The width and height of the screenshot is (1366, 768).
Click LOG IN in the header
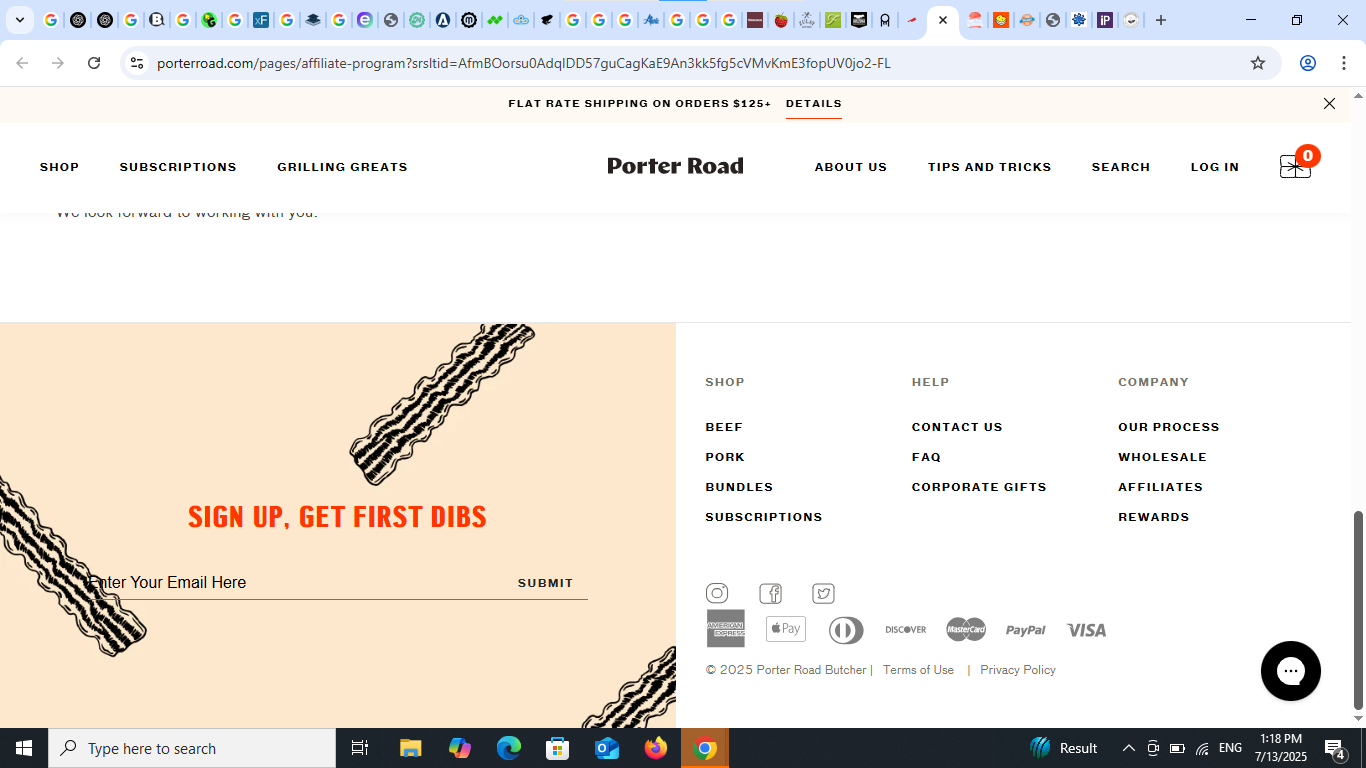tap(1215, 167)
